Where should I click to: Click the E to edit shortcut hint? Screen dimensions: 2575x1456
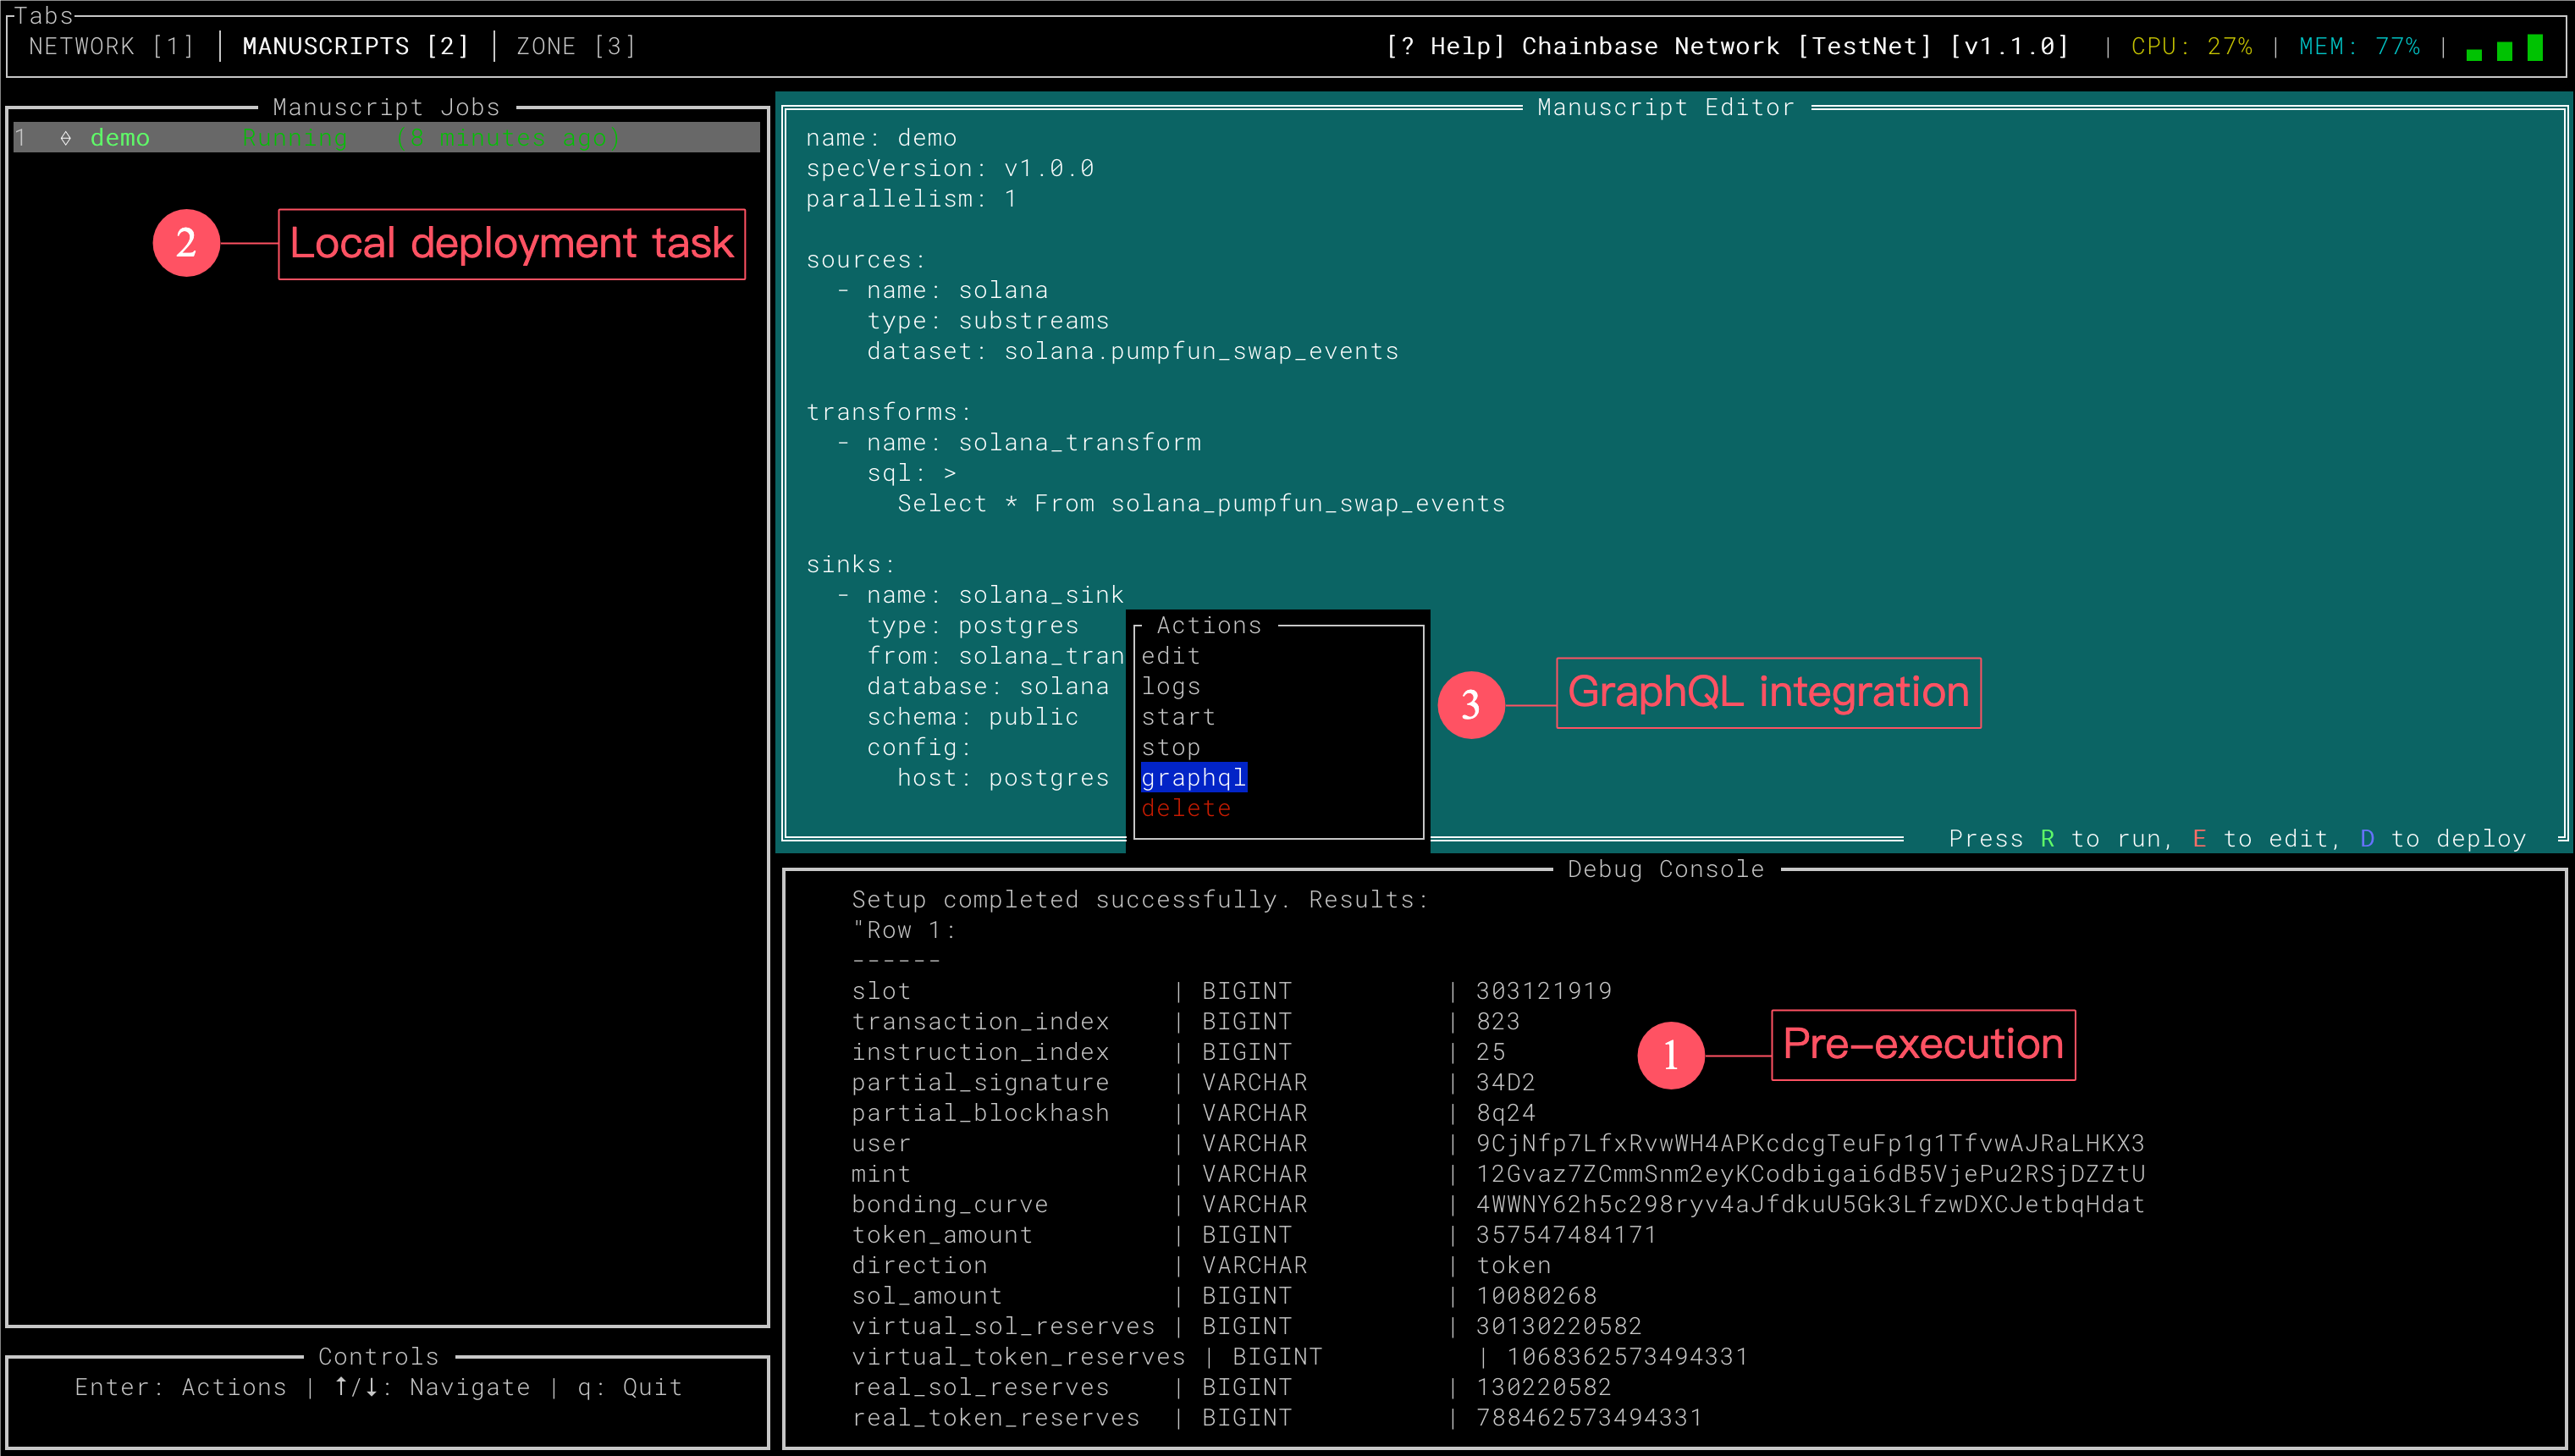[x=2260, y=839]
